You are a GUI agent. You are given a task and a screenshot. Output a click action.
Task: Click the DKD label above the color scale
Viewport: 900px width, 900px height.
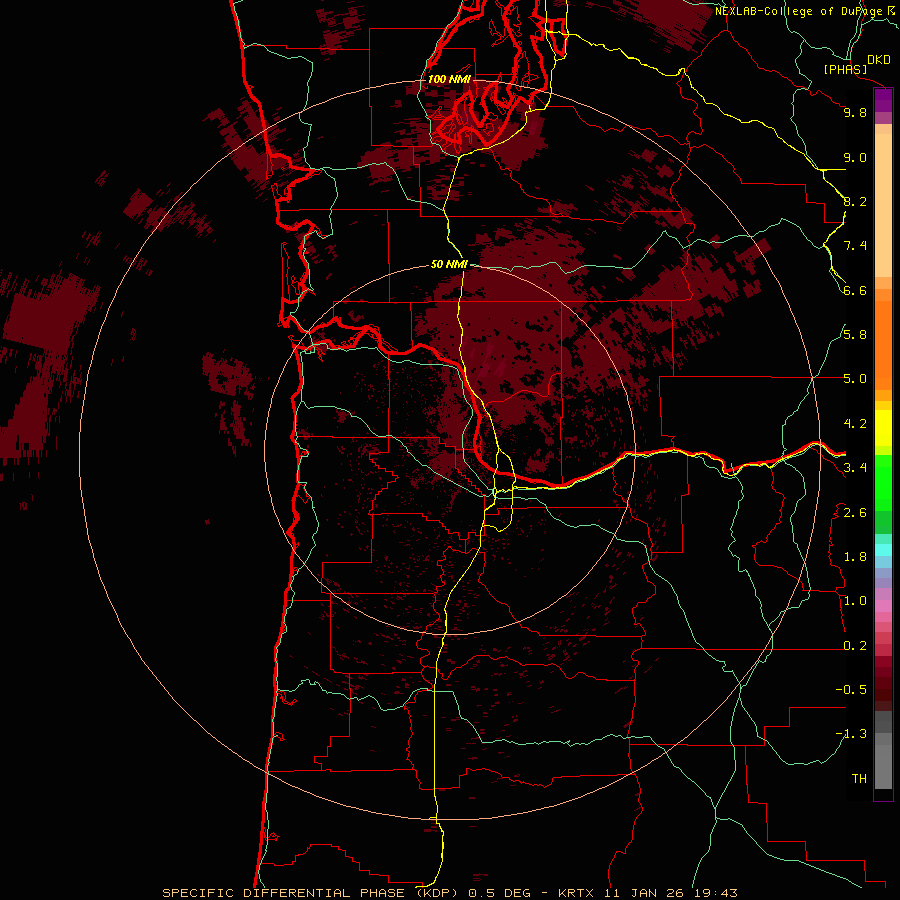(x=879, y=60)
